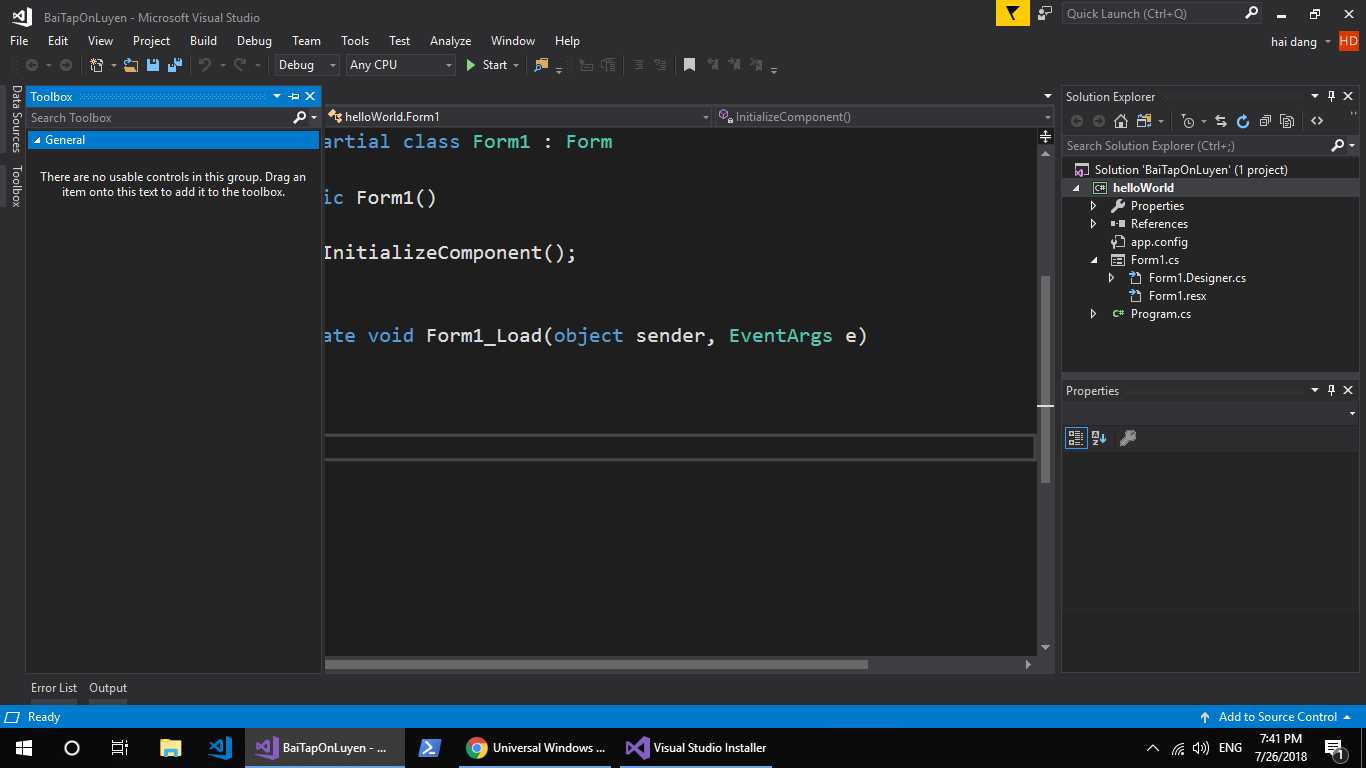This screenshot has width=1366, height=768.
Task: Toggle Toolbox auto-hide pin
Action: tap(294, 96)
